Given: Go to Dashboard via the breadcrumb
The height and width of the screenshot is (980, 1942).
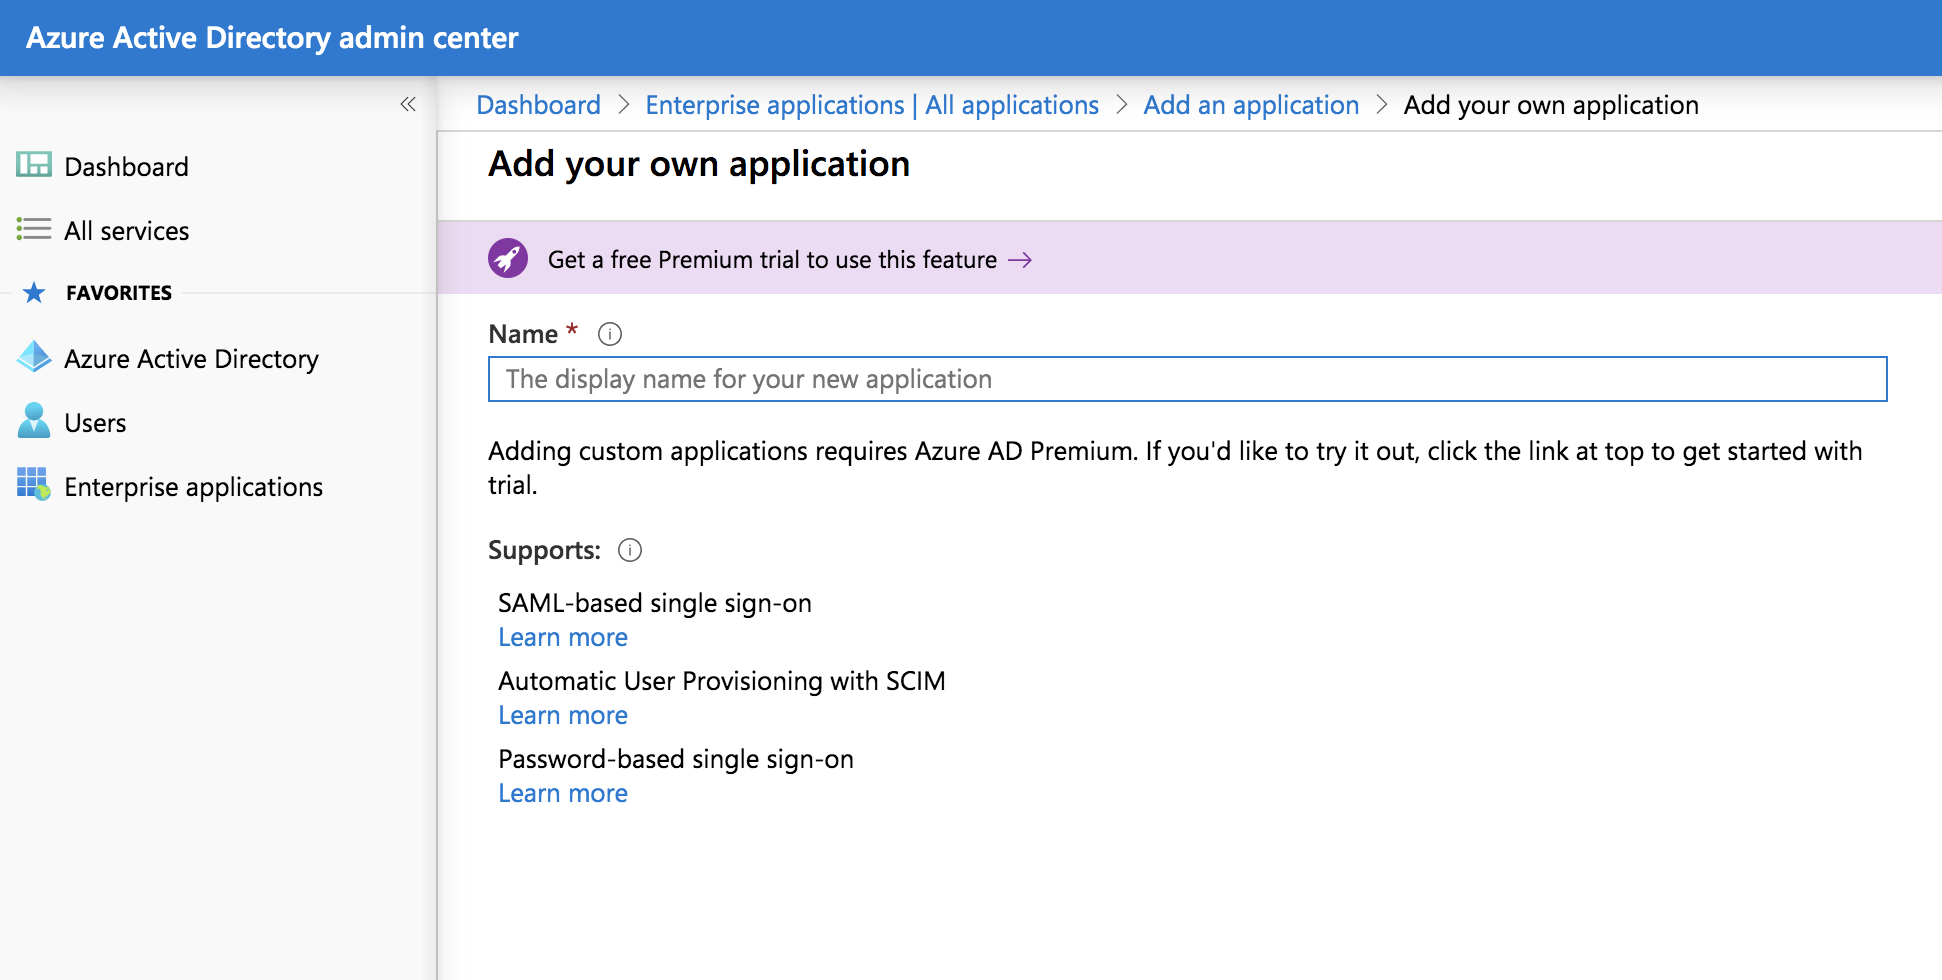Looking at the screenshot, I should [539, 105].
